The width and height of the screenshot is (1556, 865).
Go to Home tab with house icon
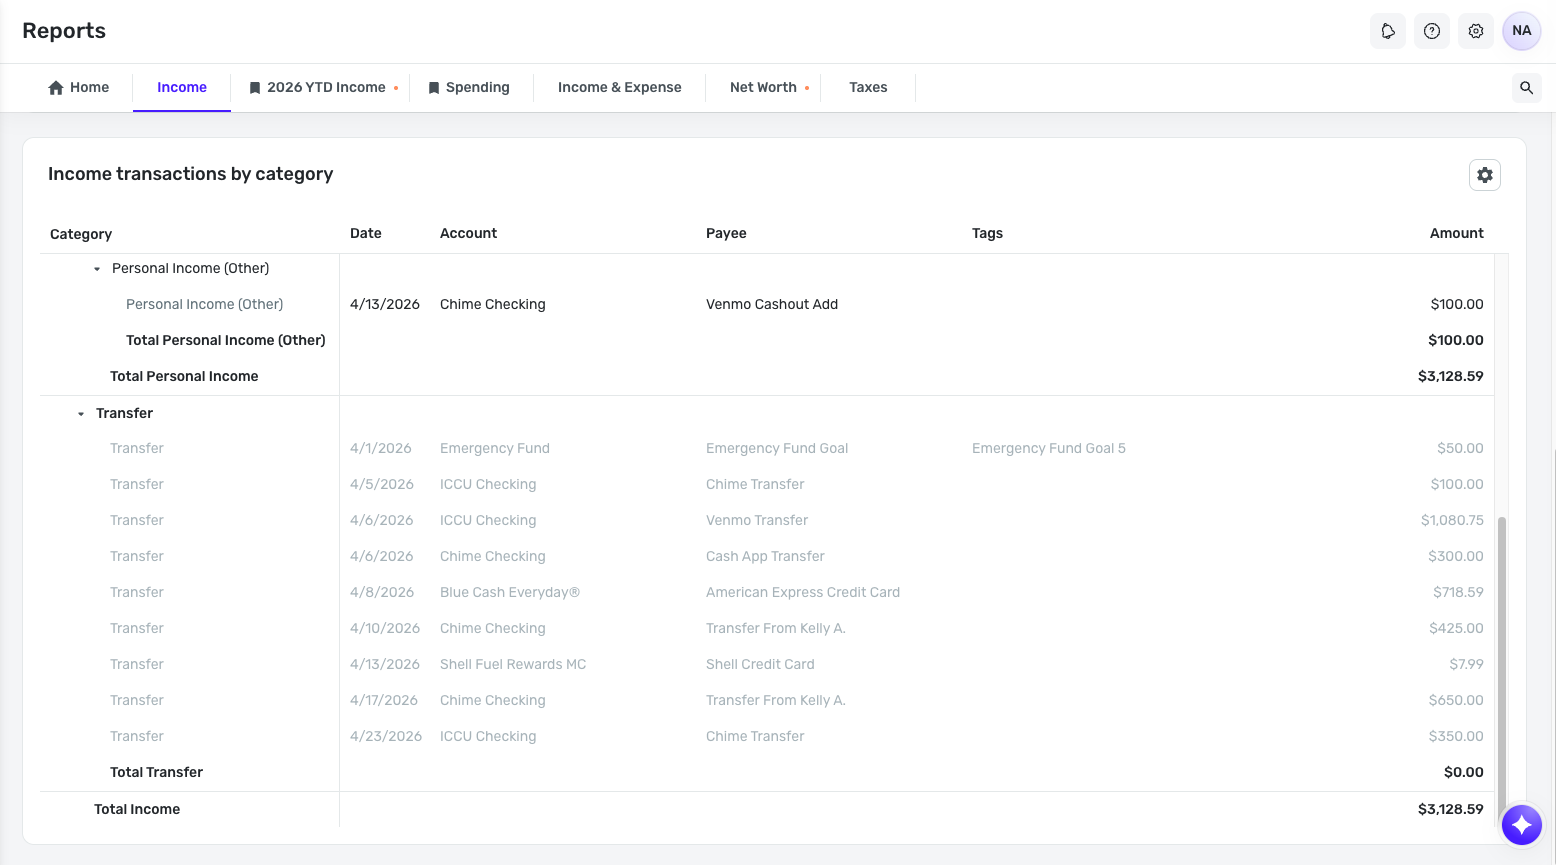coord(79,88)
